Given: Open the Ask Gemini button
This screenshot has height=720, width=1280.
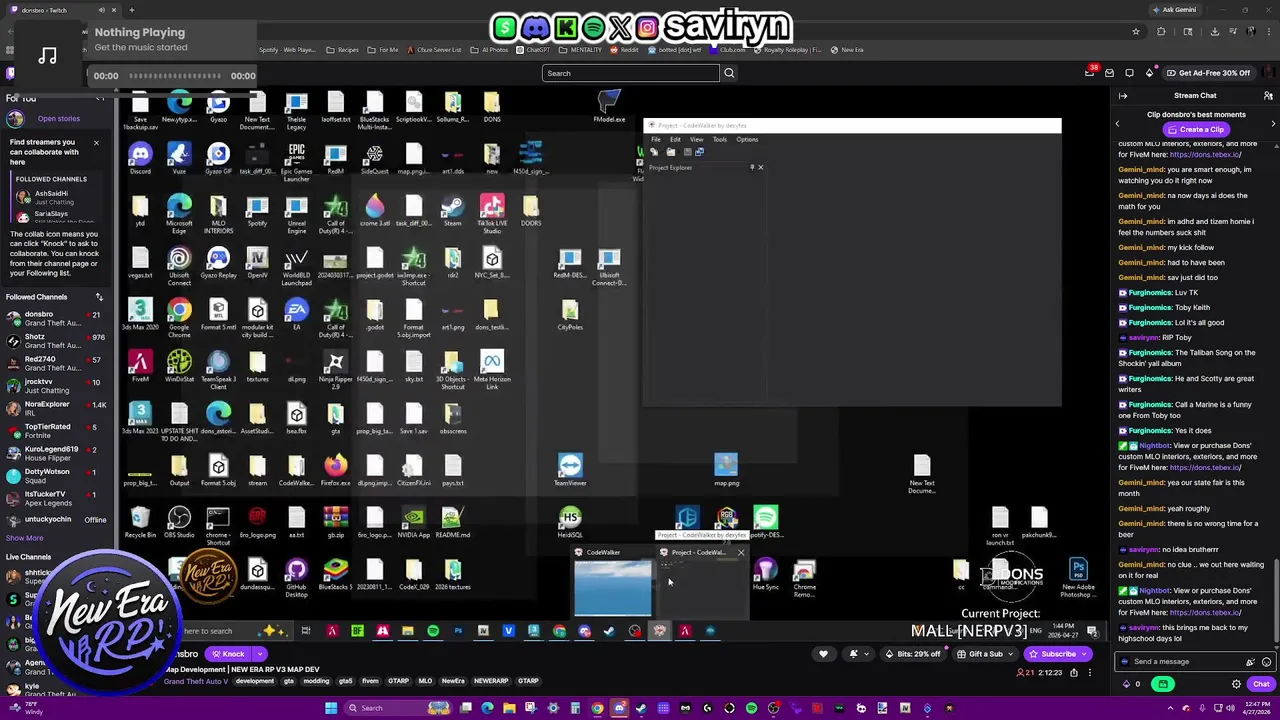Looking at the screenshot, I should pyautogui.click(x=1174, y=10).
